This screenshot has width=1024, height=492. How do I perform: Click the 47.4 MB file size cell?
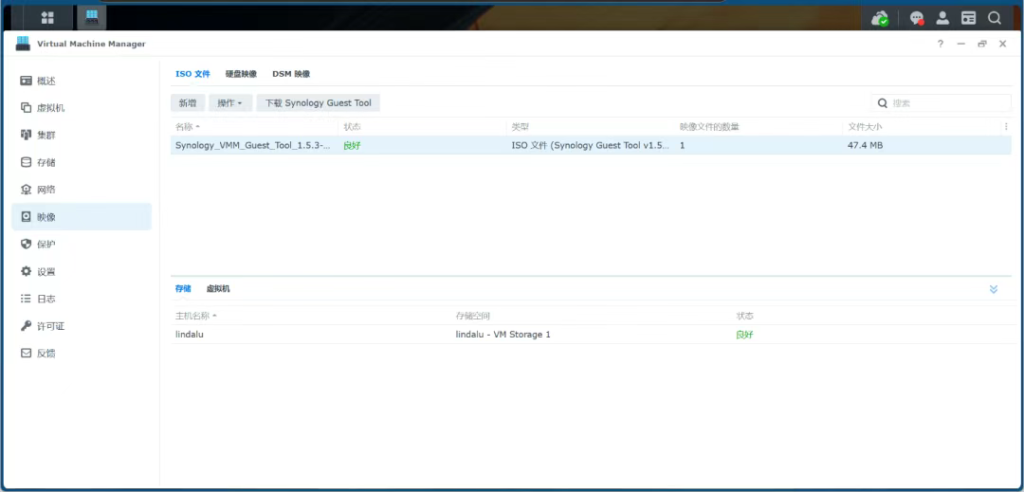pyautogui.click(x=865, y=145)
